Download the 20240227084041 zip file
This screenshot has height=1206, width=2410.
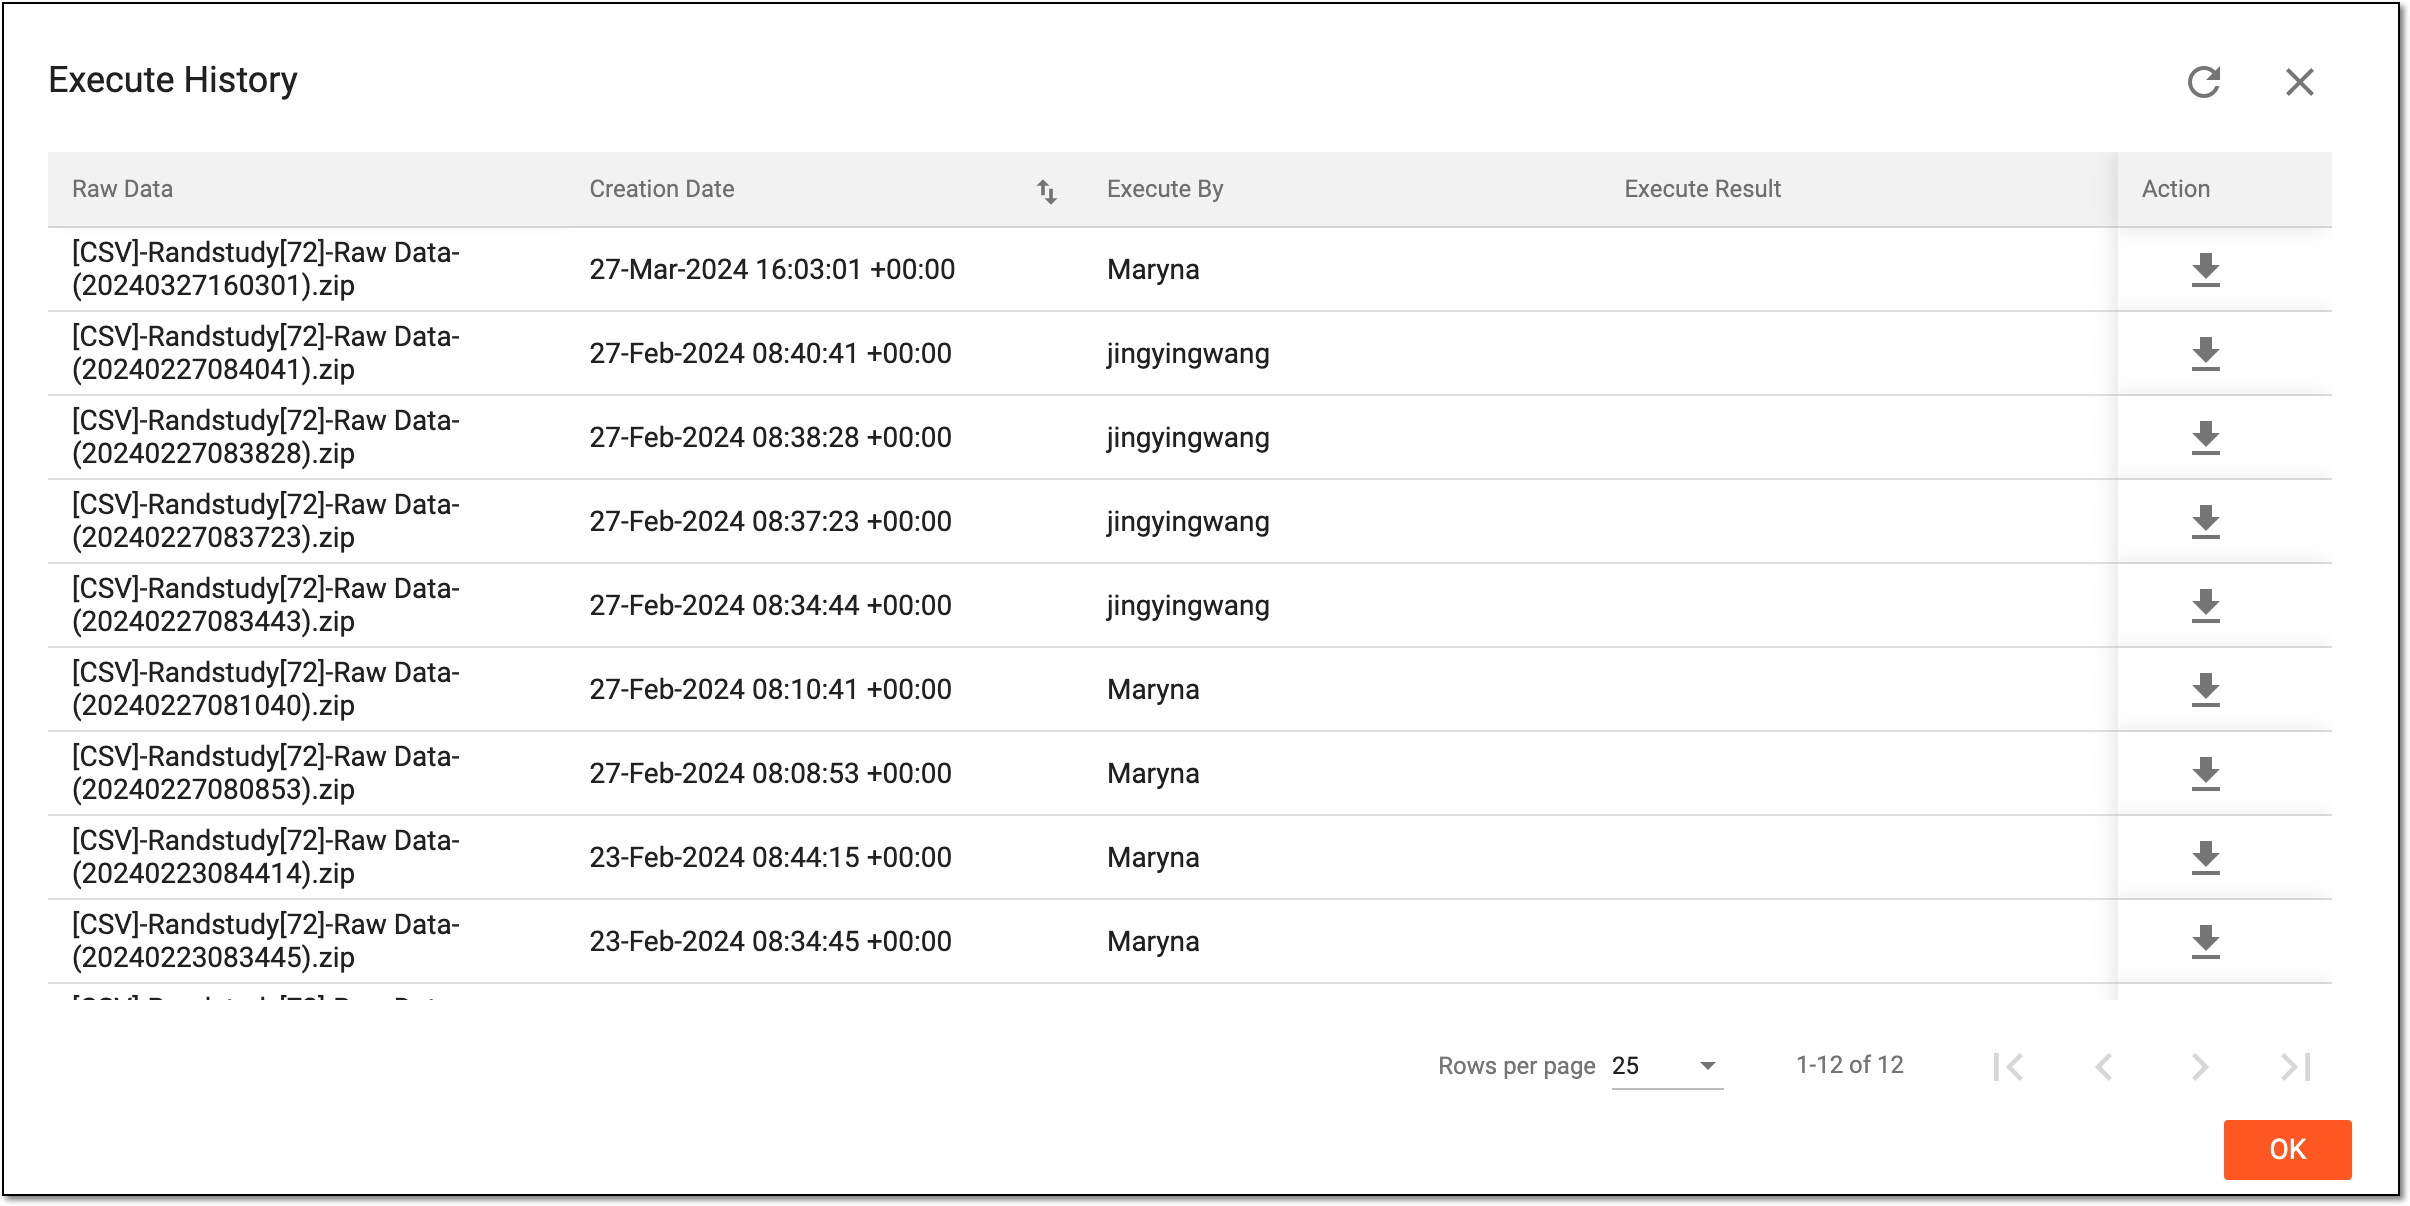[2206, 354]
